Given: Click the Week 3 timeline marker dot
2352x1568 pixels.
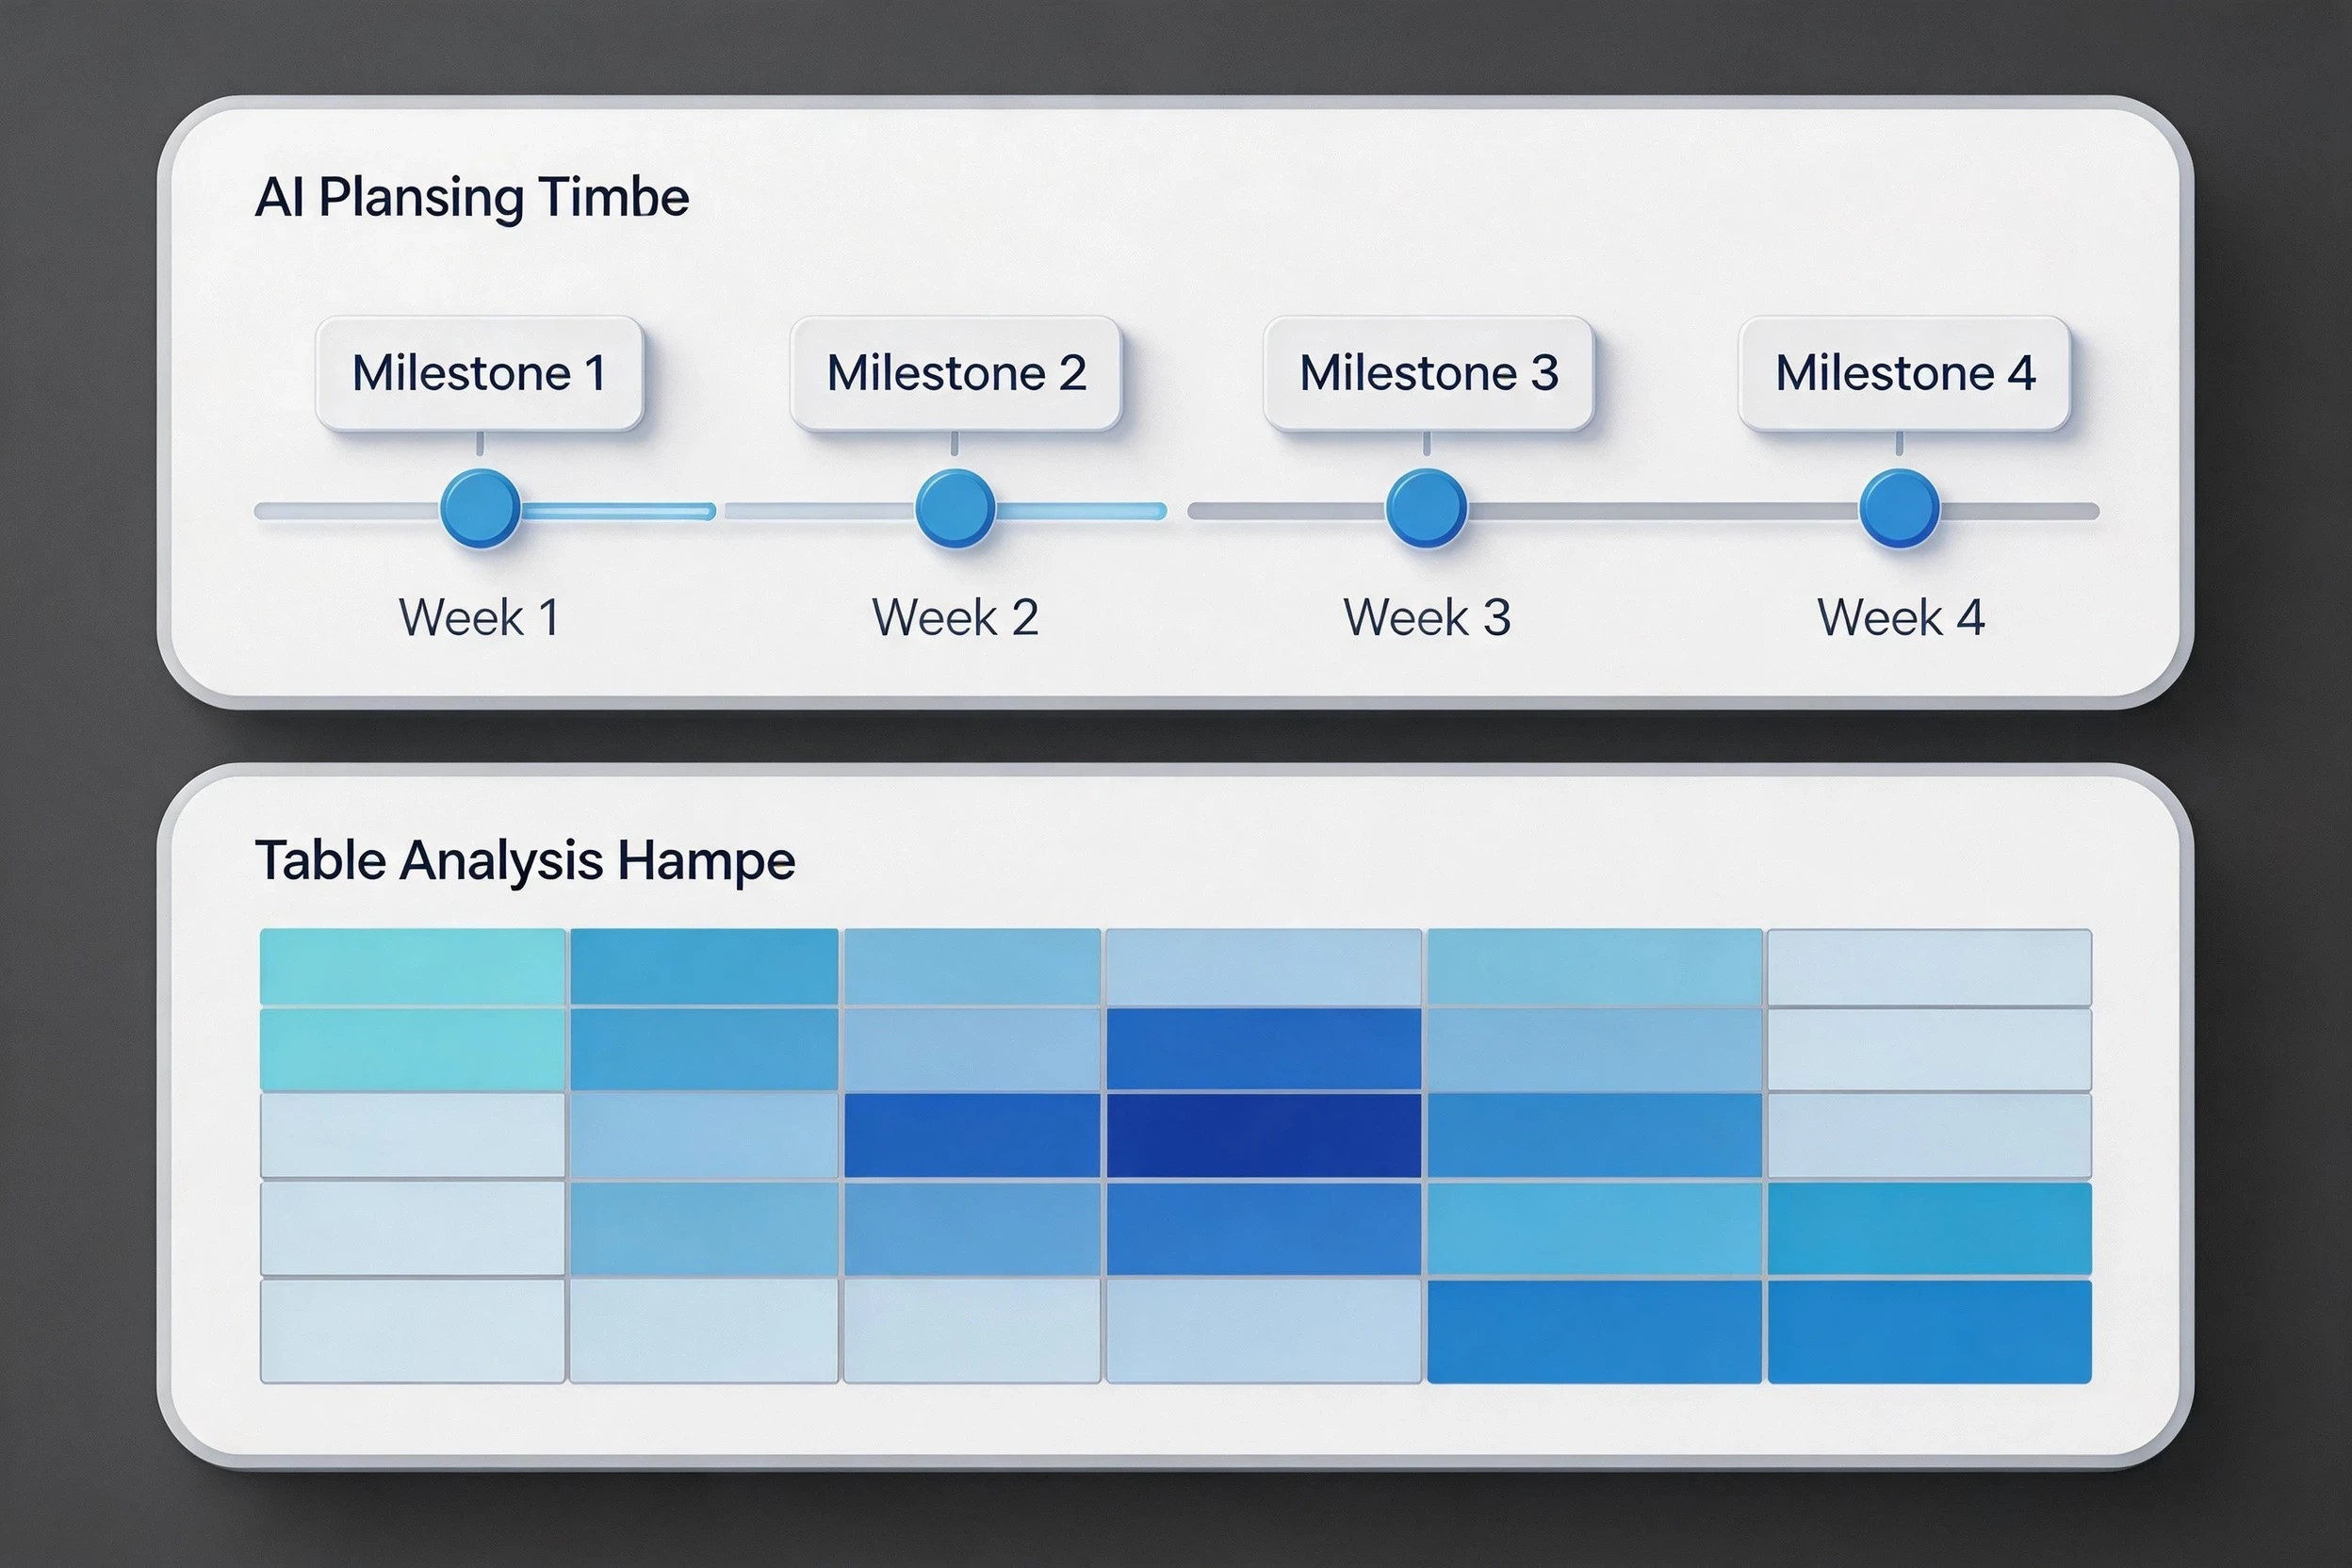Looking at the screenshot, I should (1426, 508).
